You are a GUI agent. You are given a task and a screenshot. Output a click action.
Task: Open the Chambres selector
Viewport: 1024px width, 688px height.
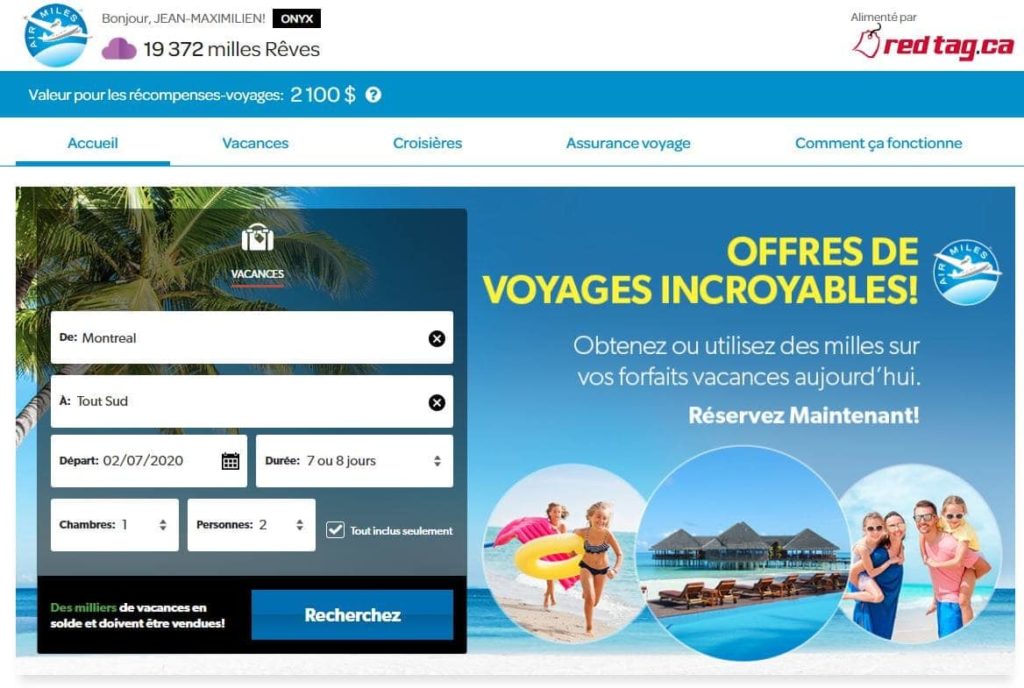[x=114, y=525]
